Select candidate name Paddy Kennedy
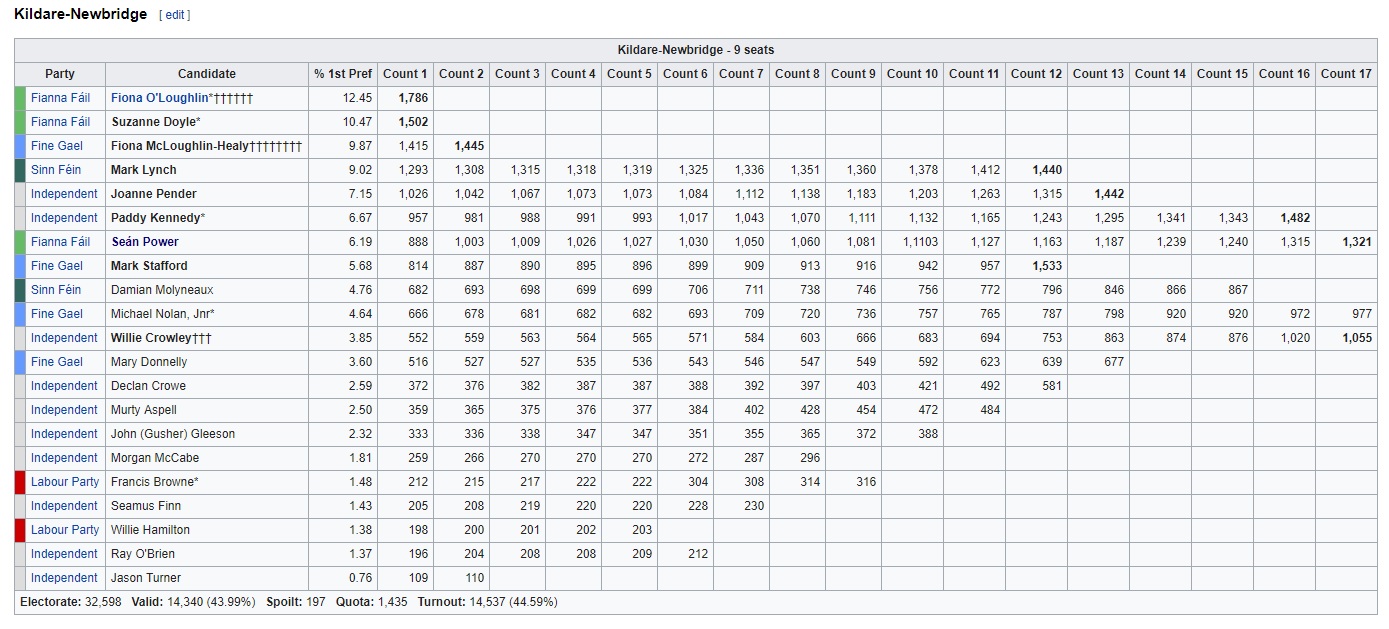Image resolution: width=1389 pixels, height=629 pixels. coord(154,218)
